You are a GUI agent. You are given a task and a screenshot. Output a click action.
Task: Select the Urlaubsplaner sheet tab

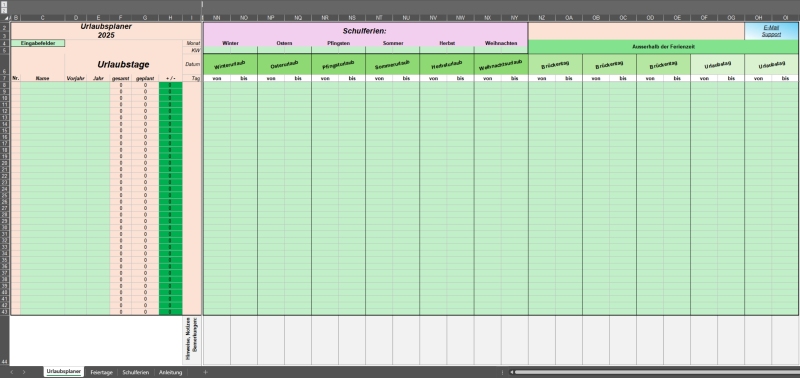tap(64, 372)
